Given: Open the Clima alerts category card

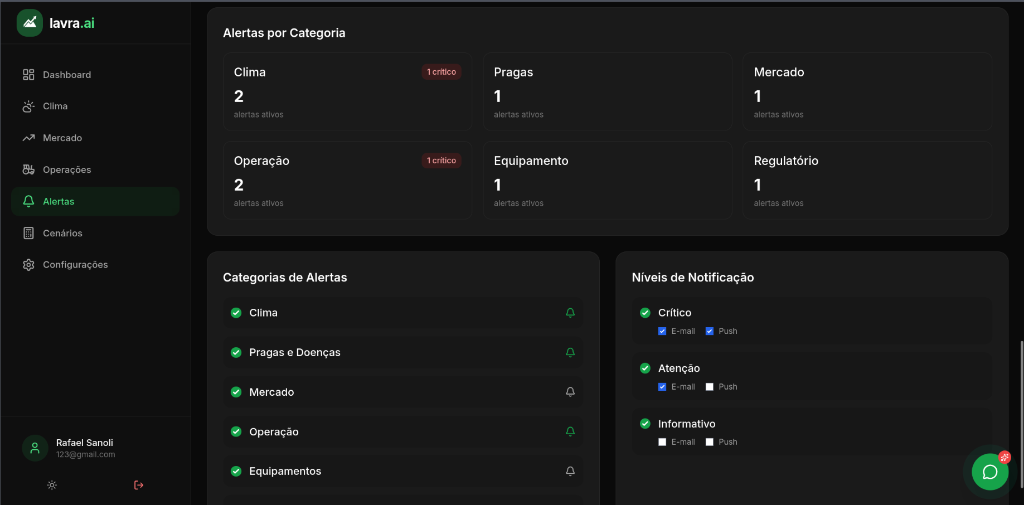Looking at the screenshot, I should (347, 92).
